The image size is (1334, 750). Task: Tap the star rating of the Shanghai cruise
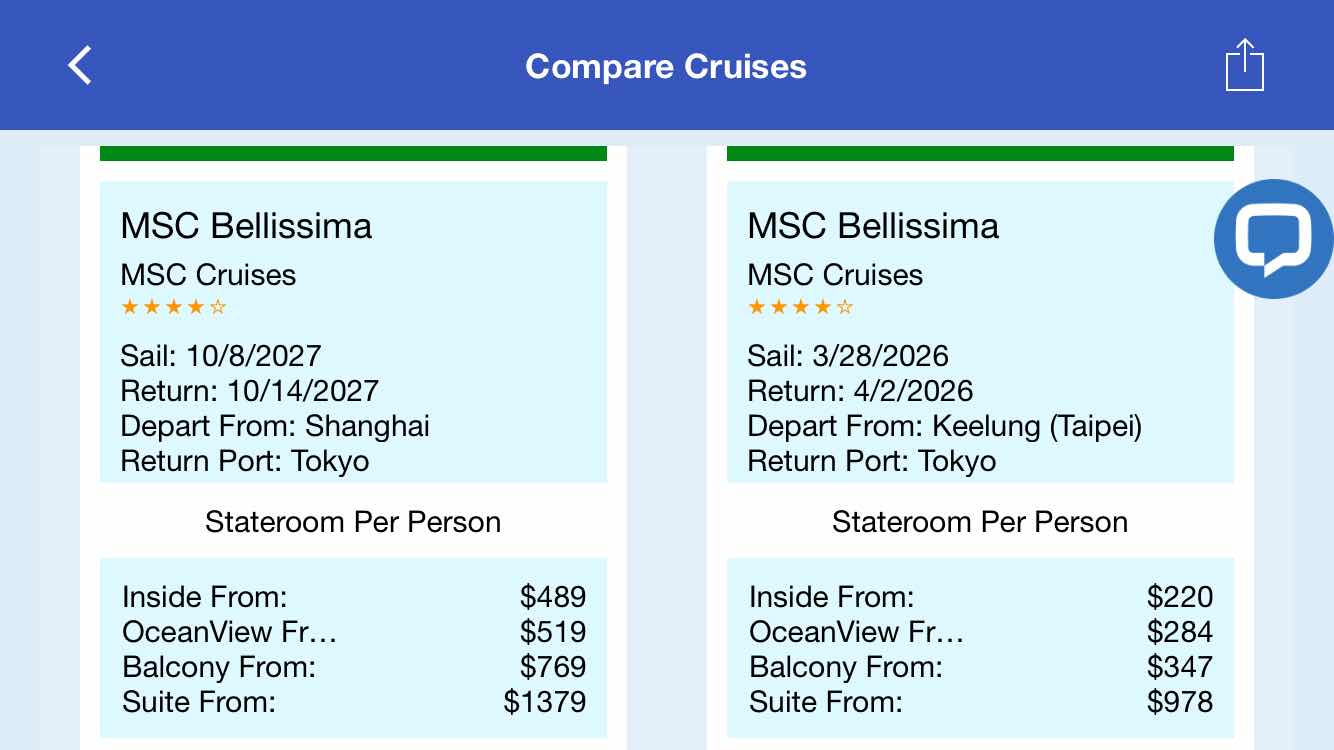tap(174, 308)
